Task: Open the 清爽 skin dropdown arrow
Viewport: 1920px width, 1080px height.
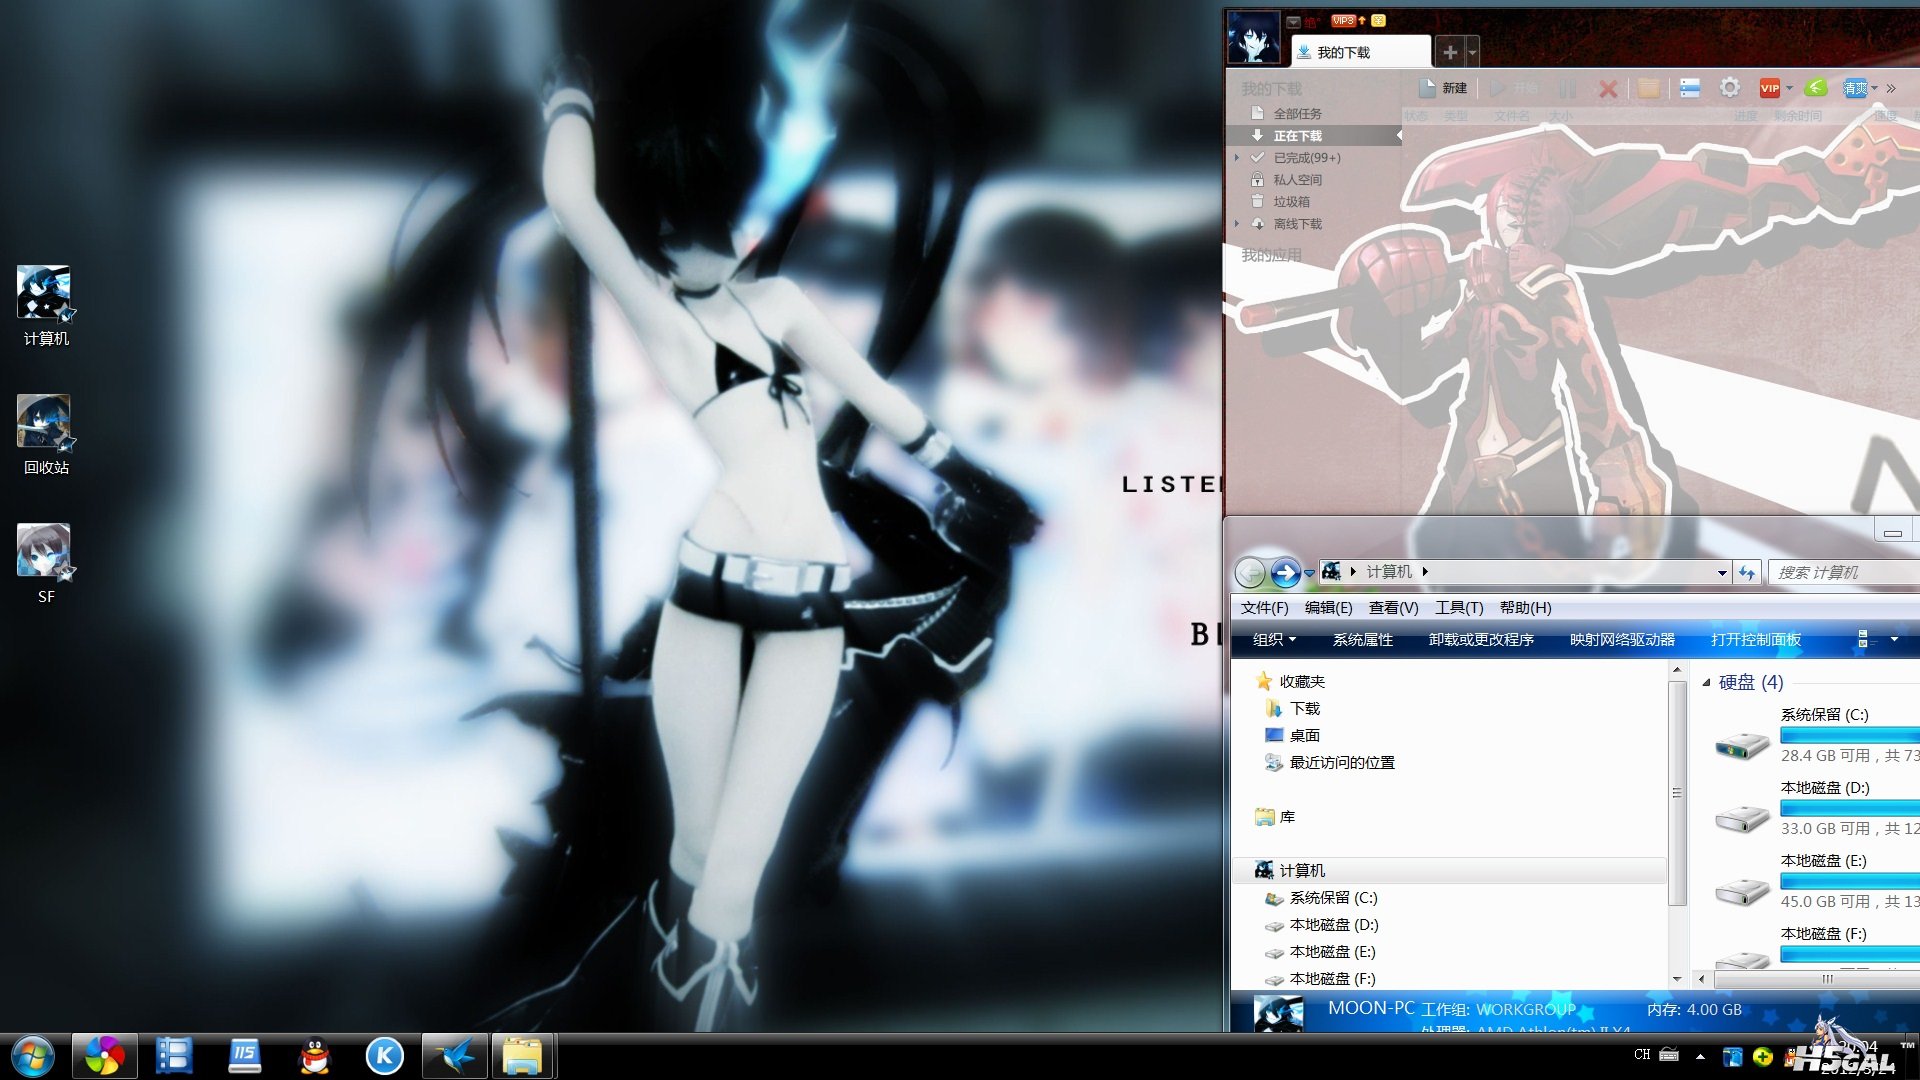Action: tap(1873, 88)
